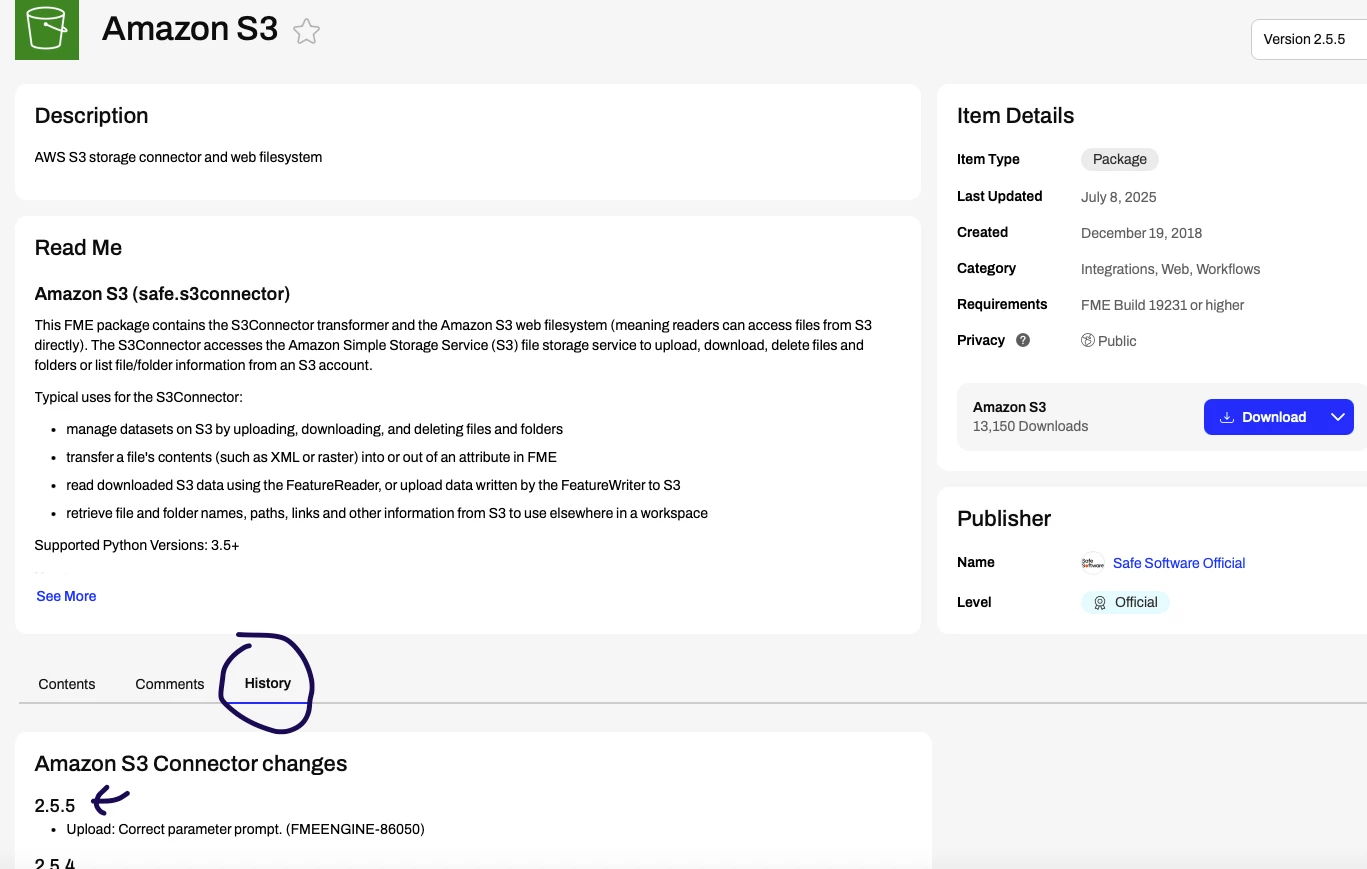Download the Amazon S3 package

(x=1263, y=417)
